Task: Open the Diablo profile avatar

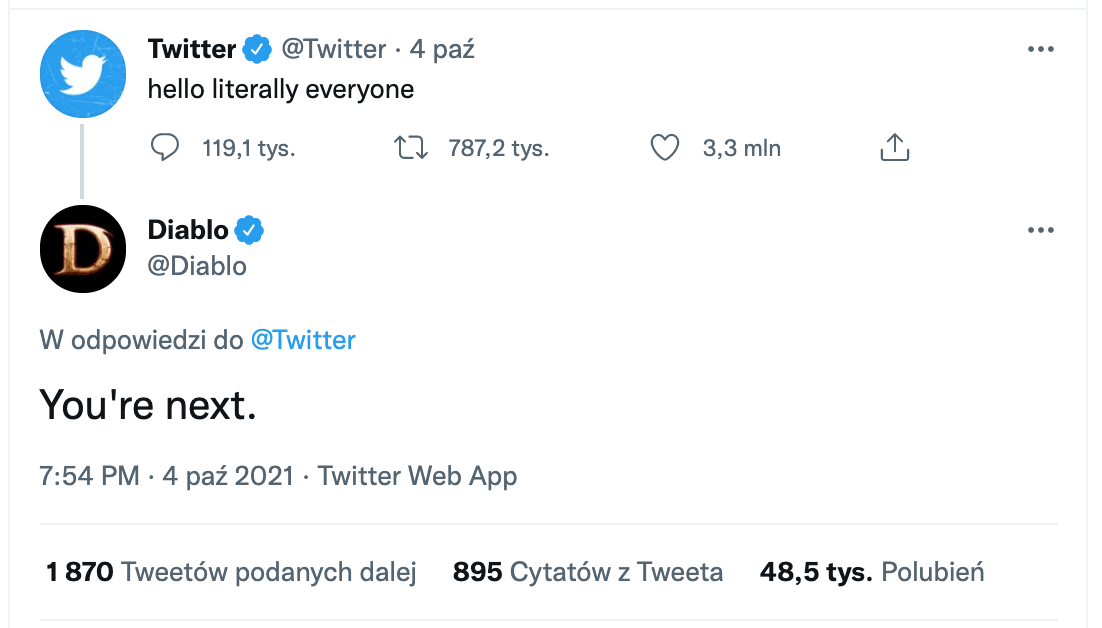Action: (x=83, y=249)
